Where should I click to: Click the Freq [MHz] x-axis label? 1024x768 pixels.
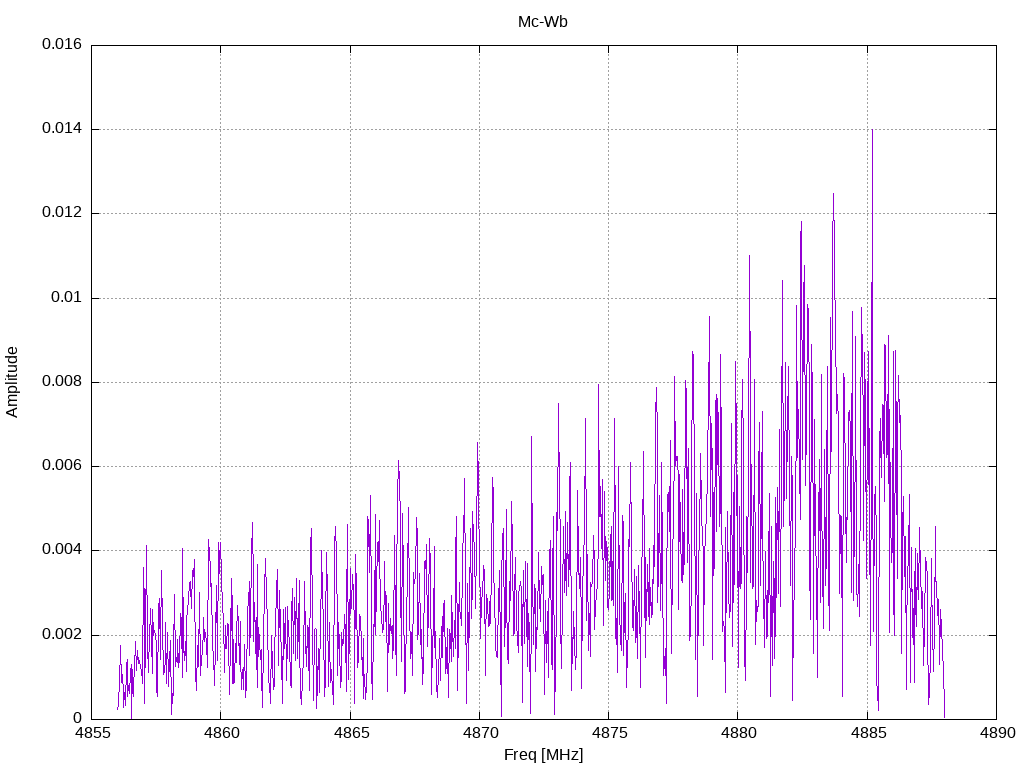coord(543,755)
